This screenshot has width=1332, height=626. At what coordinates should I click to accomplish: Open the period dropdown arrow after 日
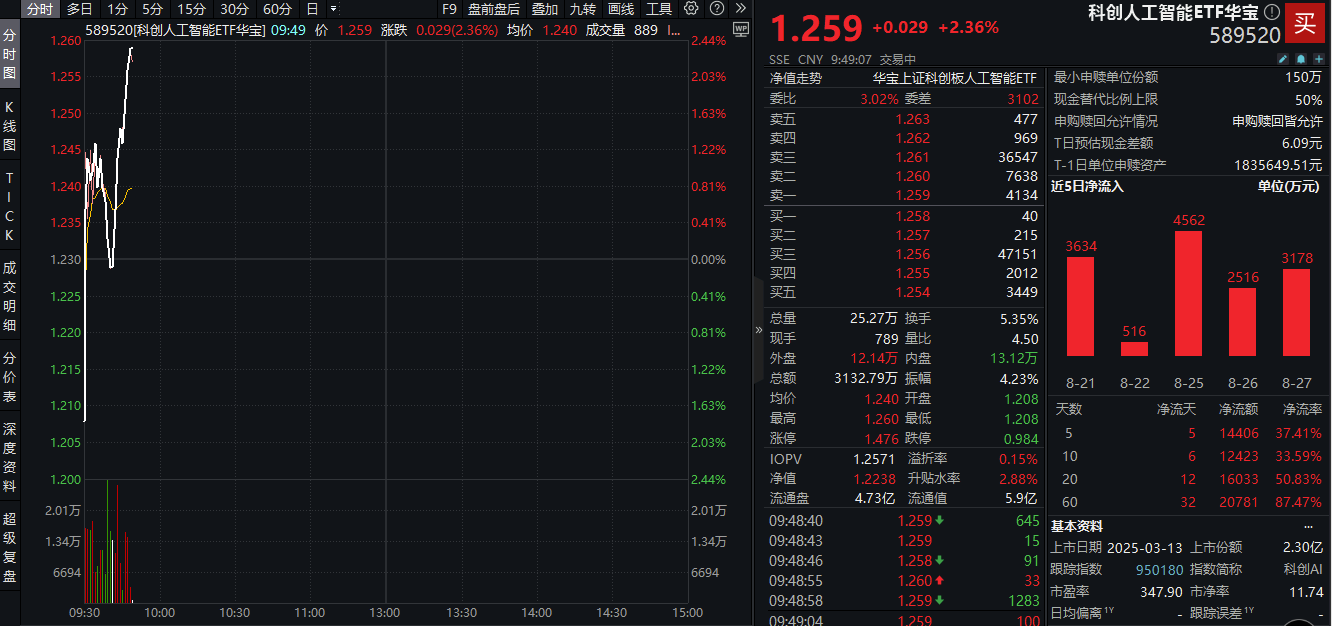click(332, 9)
